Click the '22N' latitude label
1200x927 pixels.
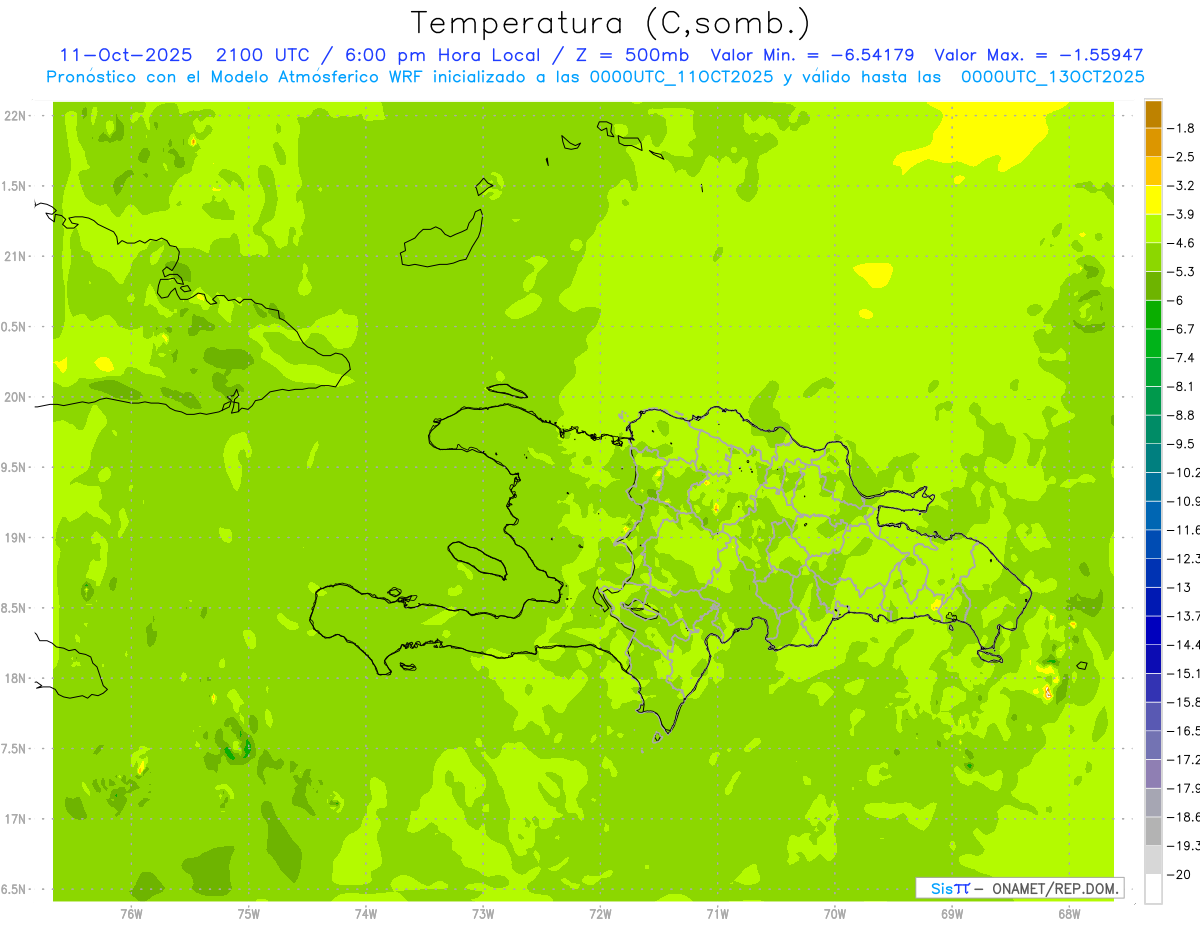[x=15, y=116]
